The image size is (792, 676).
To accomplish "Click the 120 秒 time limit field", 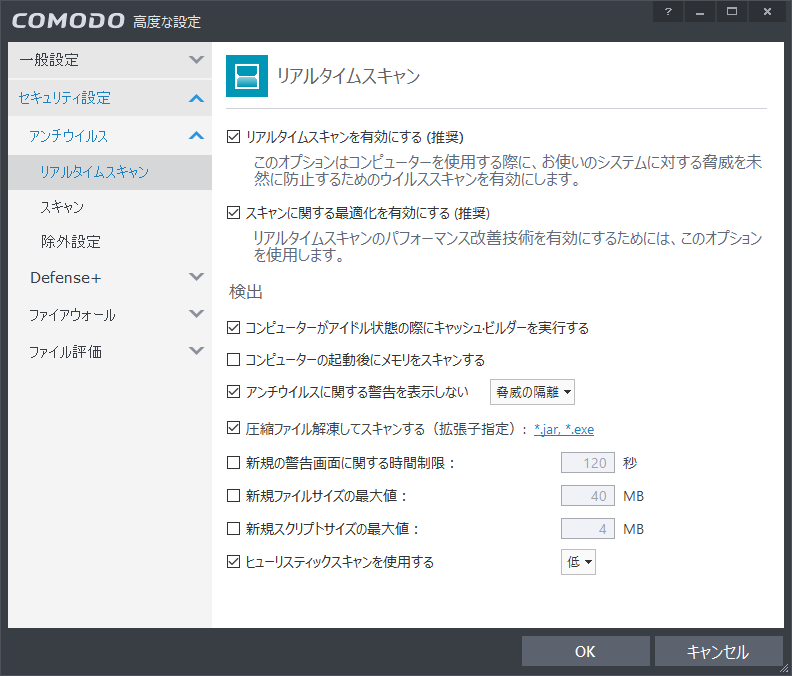I will point(587,463).
